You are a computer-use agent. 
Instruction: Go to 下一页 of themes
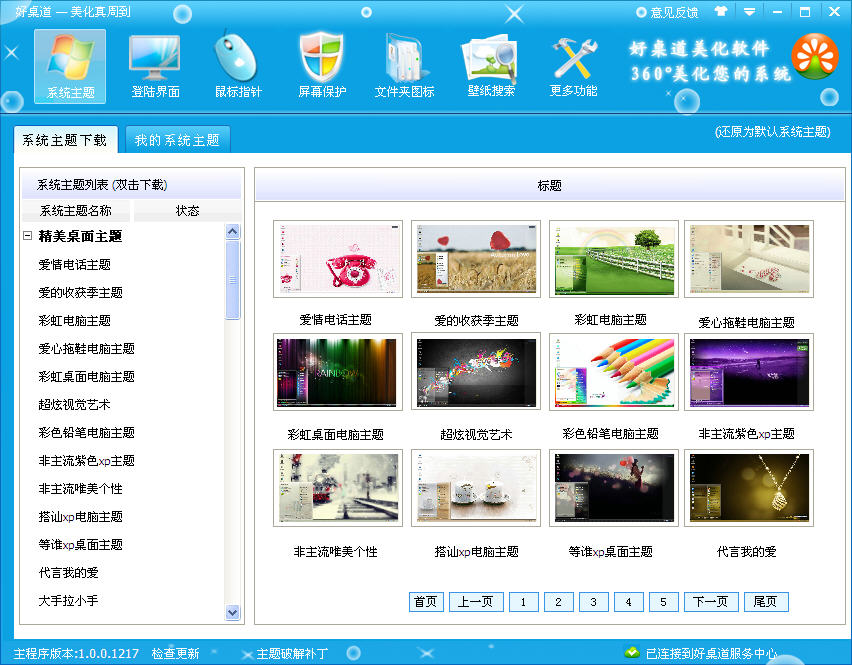click(711, 602)
